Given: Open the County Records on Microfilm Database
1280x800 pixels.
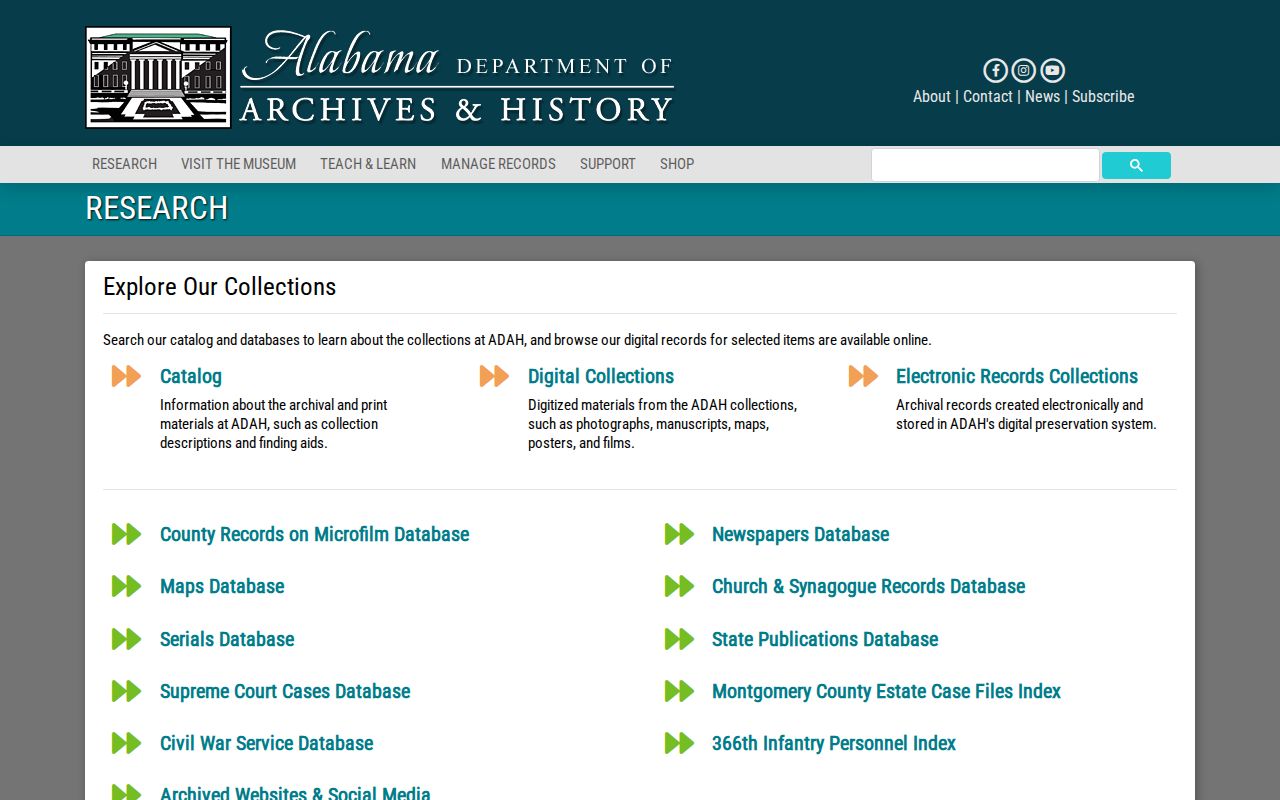Looking at the screenshot, I should click(315, 534).
